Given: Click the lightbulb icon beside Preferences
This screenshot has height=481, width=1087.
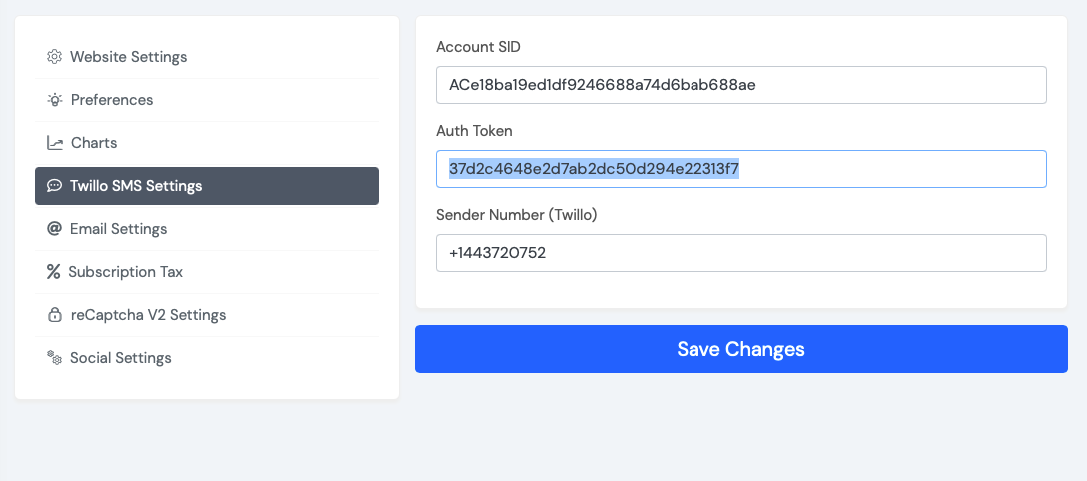Looking at the screenshot, I should tap(55, 100).
